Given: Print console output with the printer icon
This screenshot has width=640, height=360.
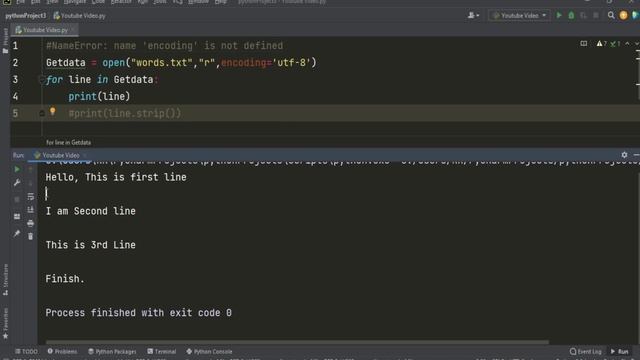Looking at the screenshot, I should (31, 223).
